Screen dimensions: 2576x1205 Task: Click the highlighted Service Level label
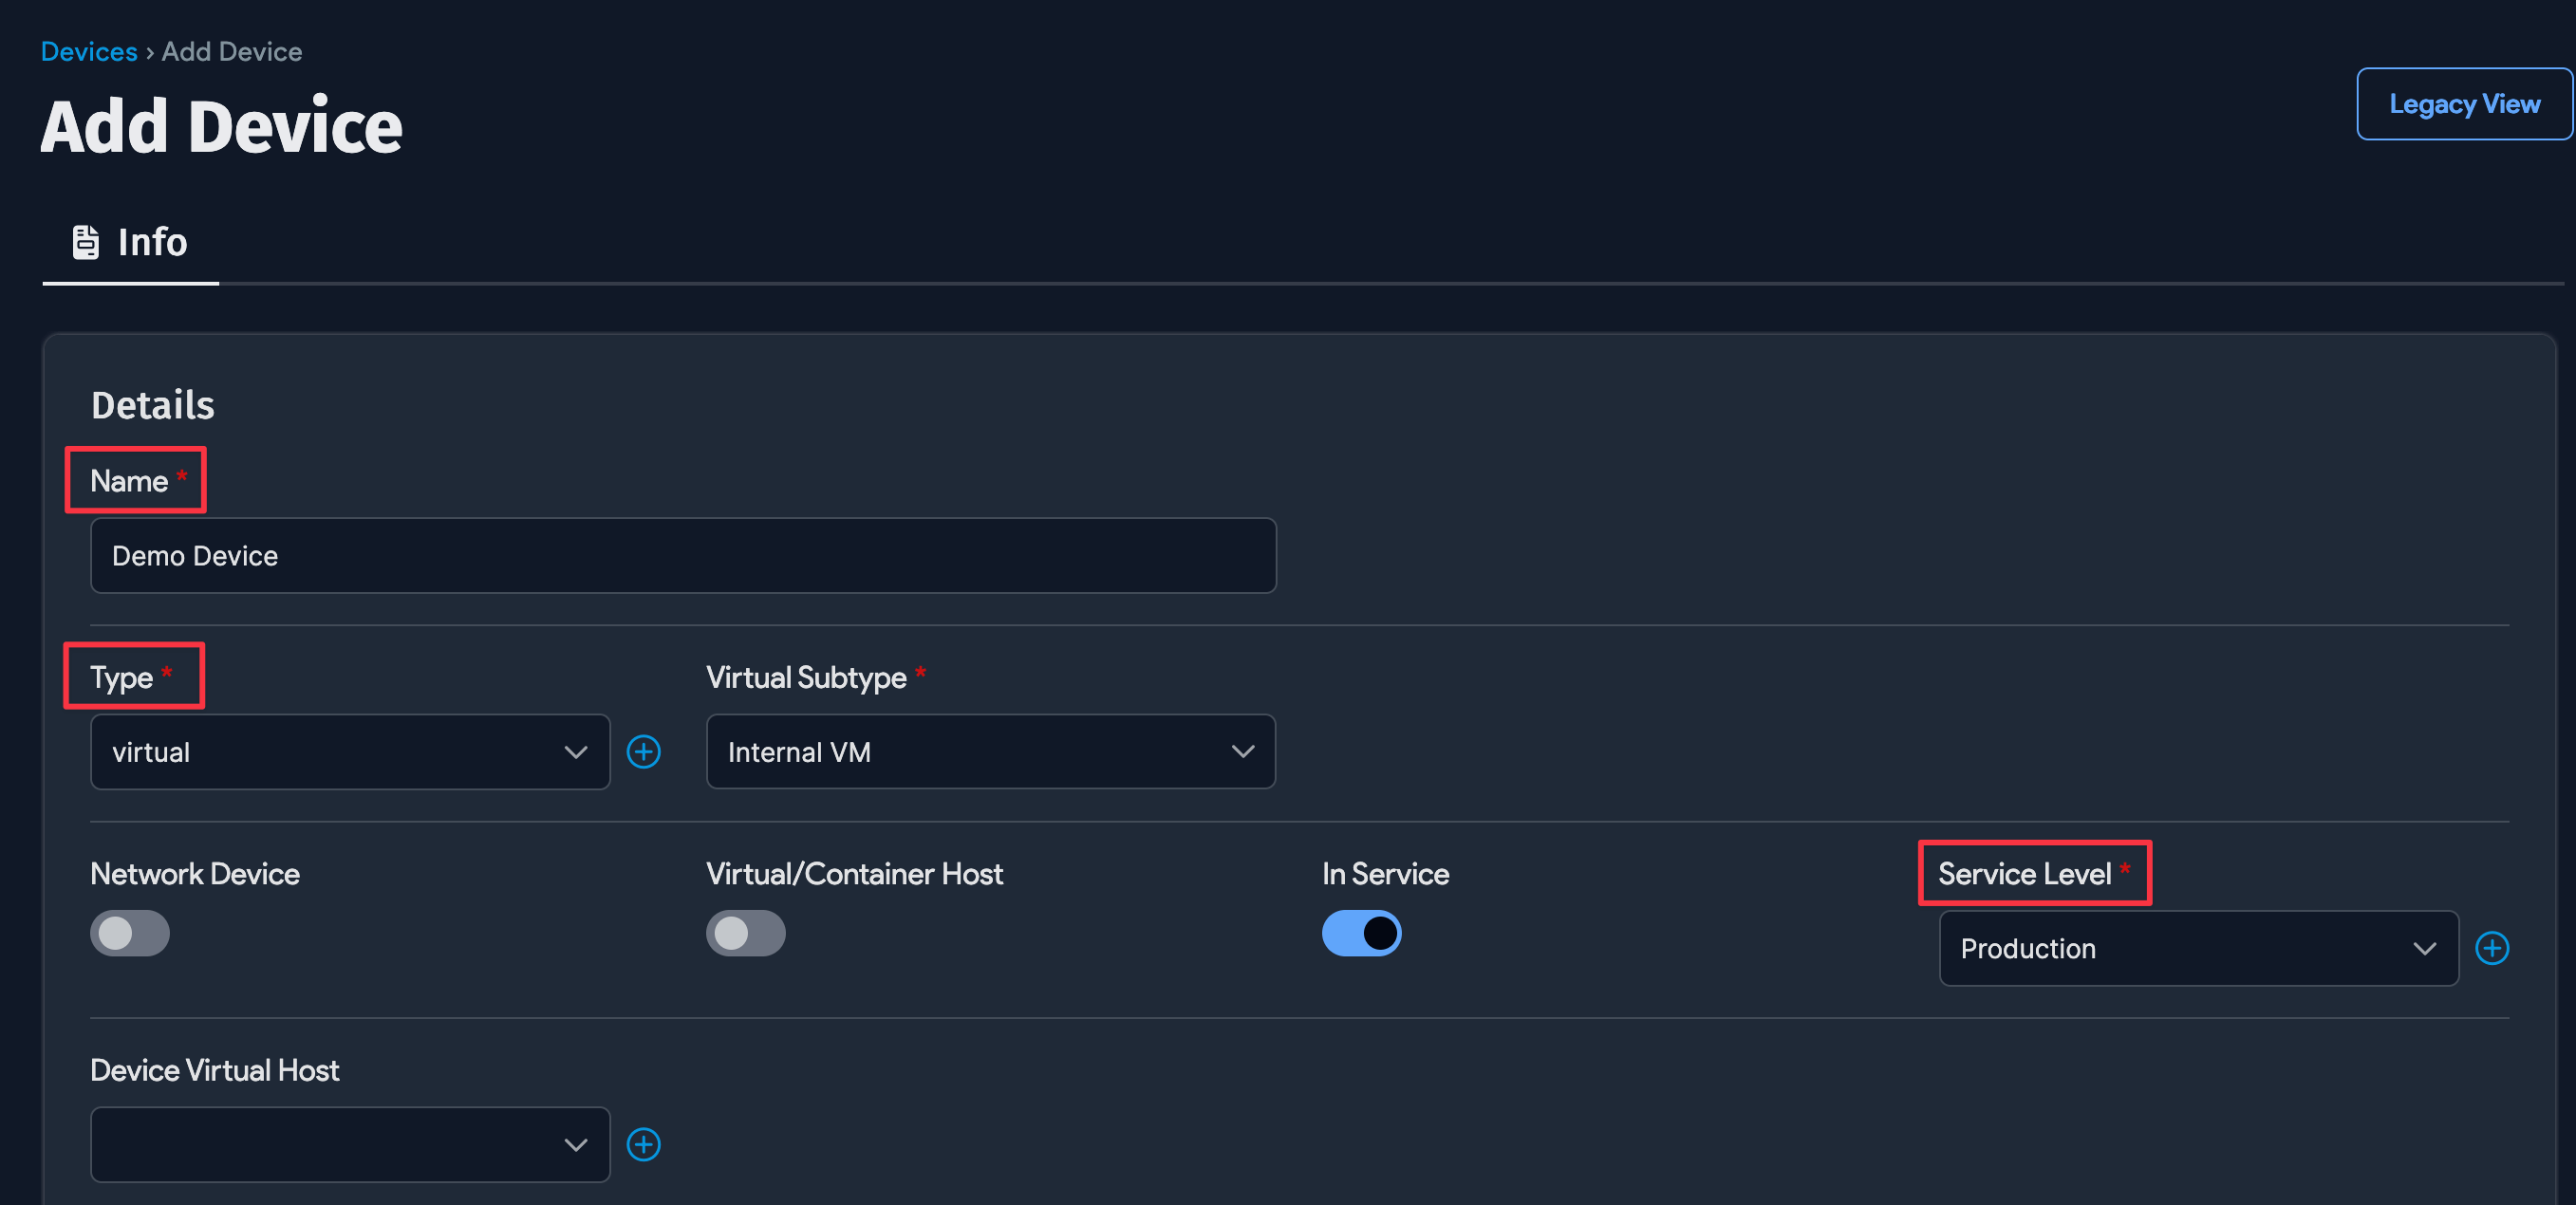pyautogui.click(x=2034, y=873)
